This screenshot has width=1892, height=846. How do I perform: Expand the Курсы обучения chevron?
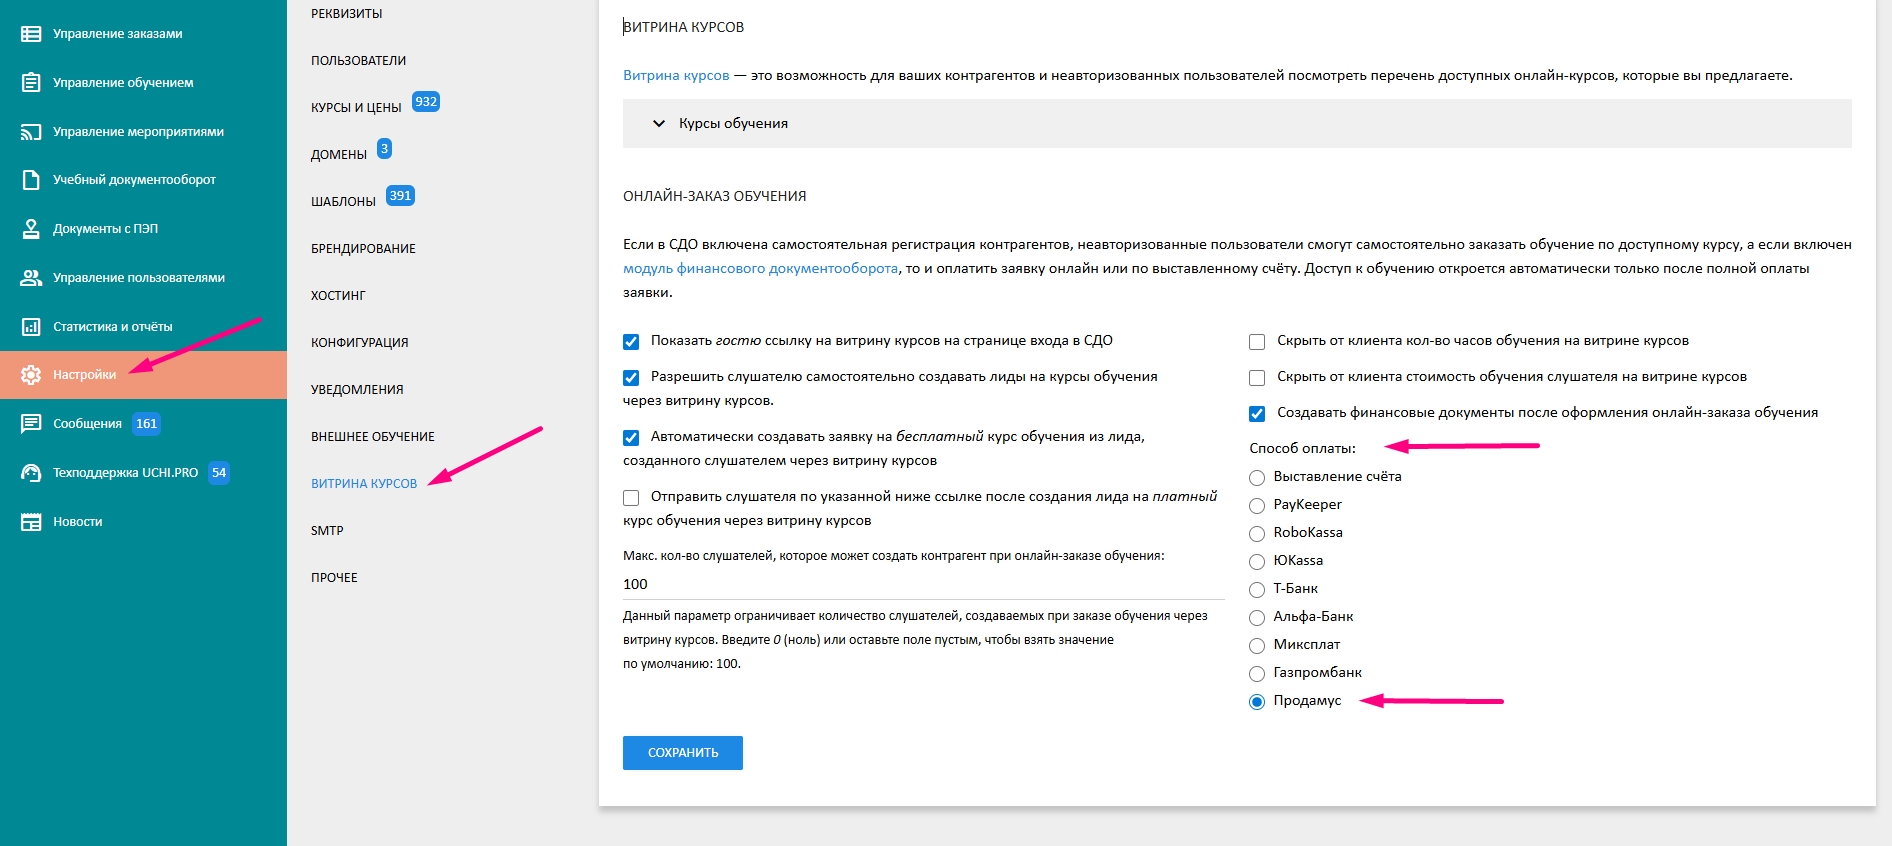(x=659, y=124)
